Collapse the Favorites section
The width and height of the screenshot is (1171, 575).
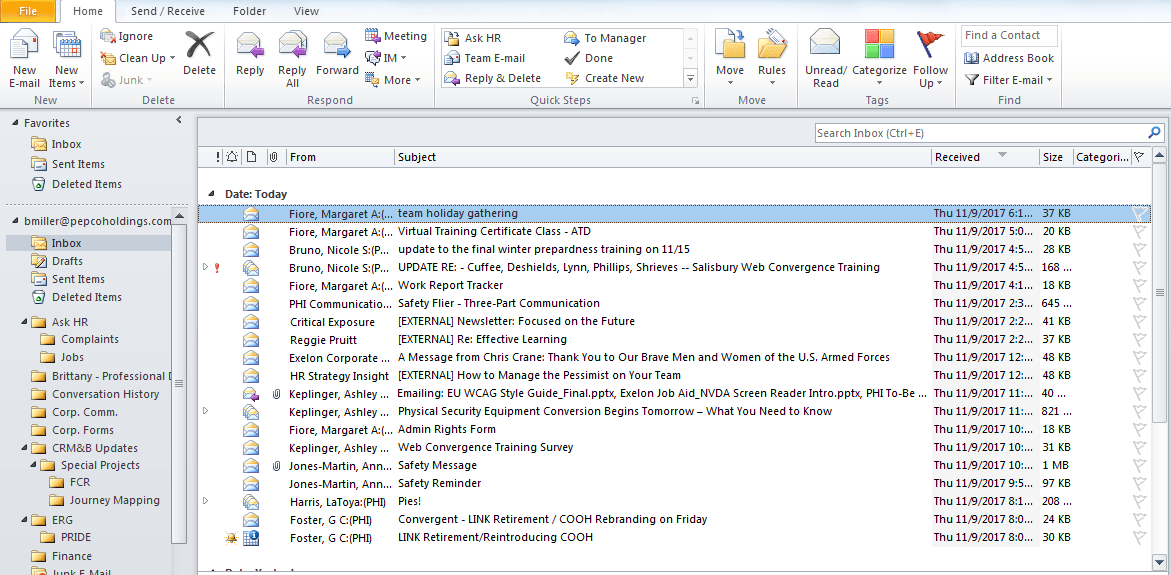click(x=16, y=123)
